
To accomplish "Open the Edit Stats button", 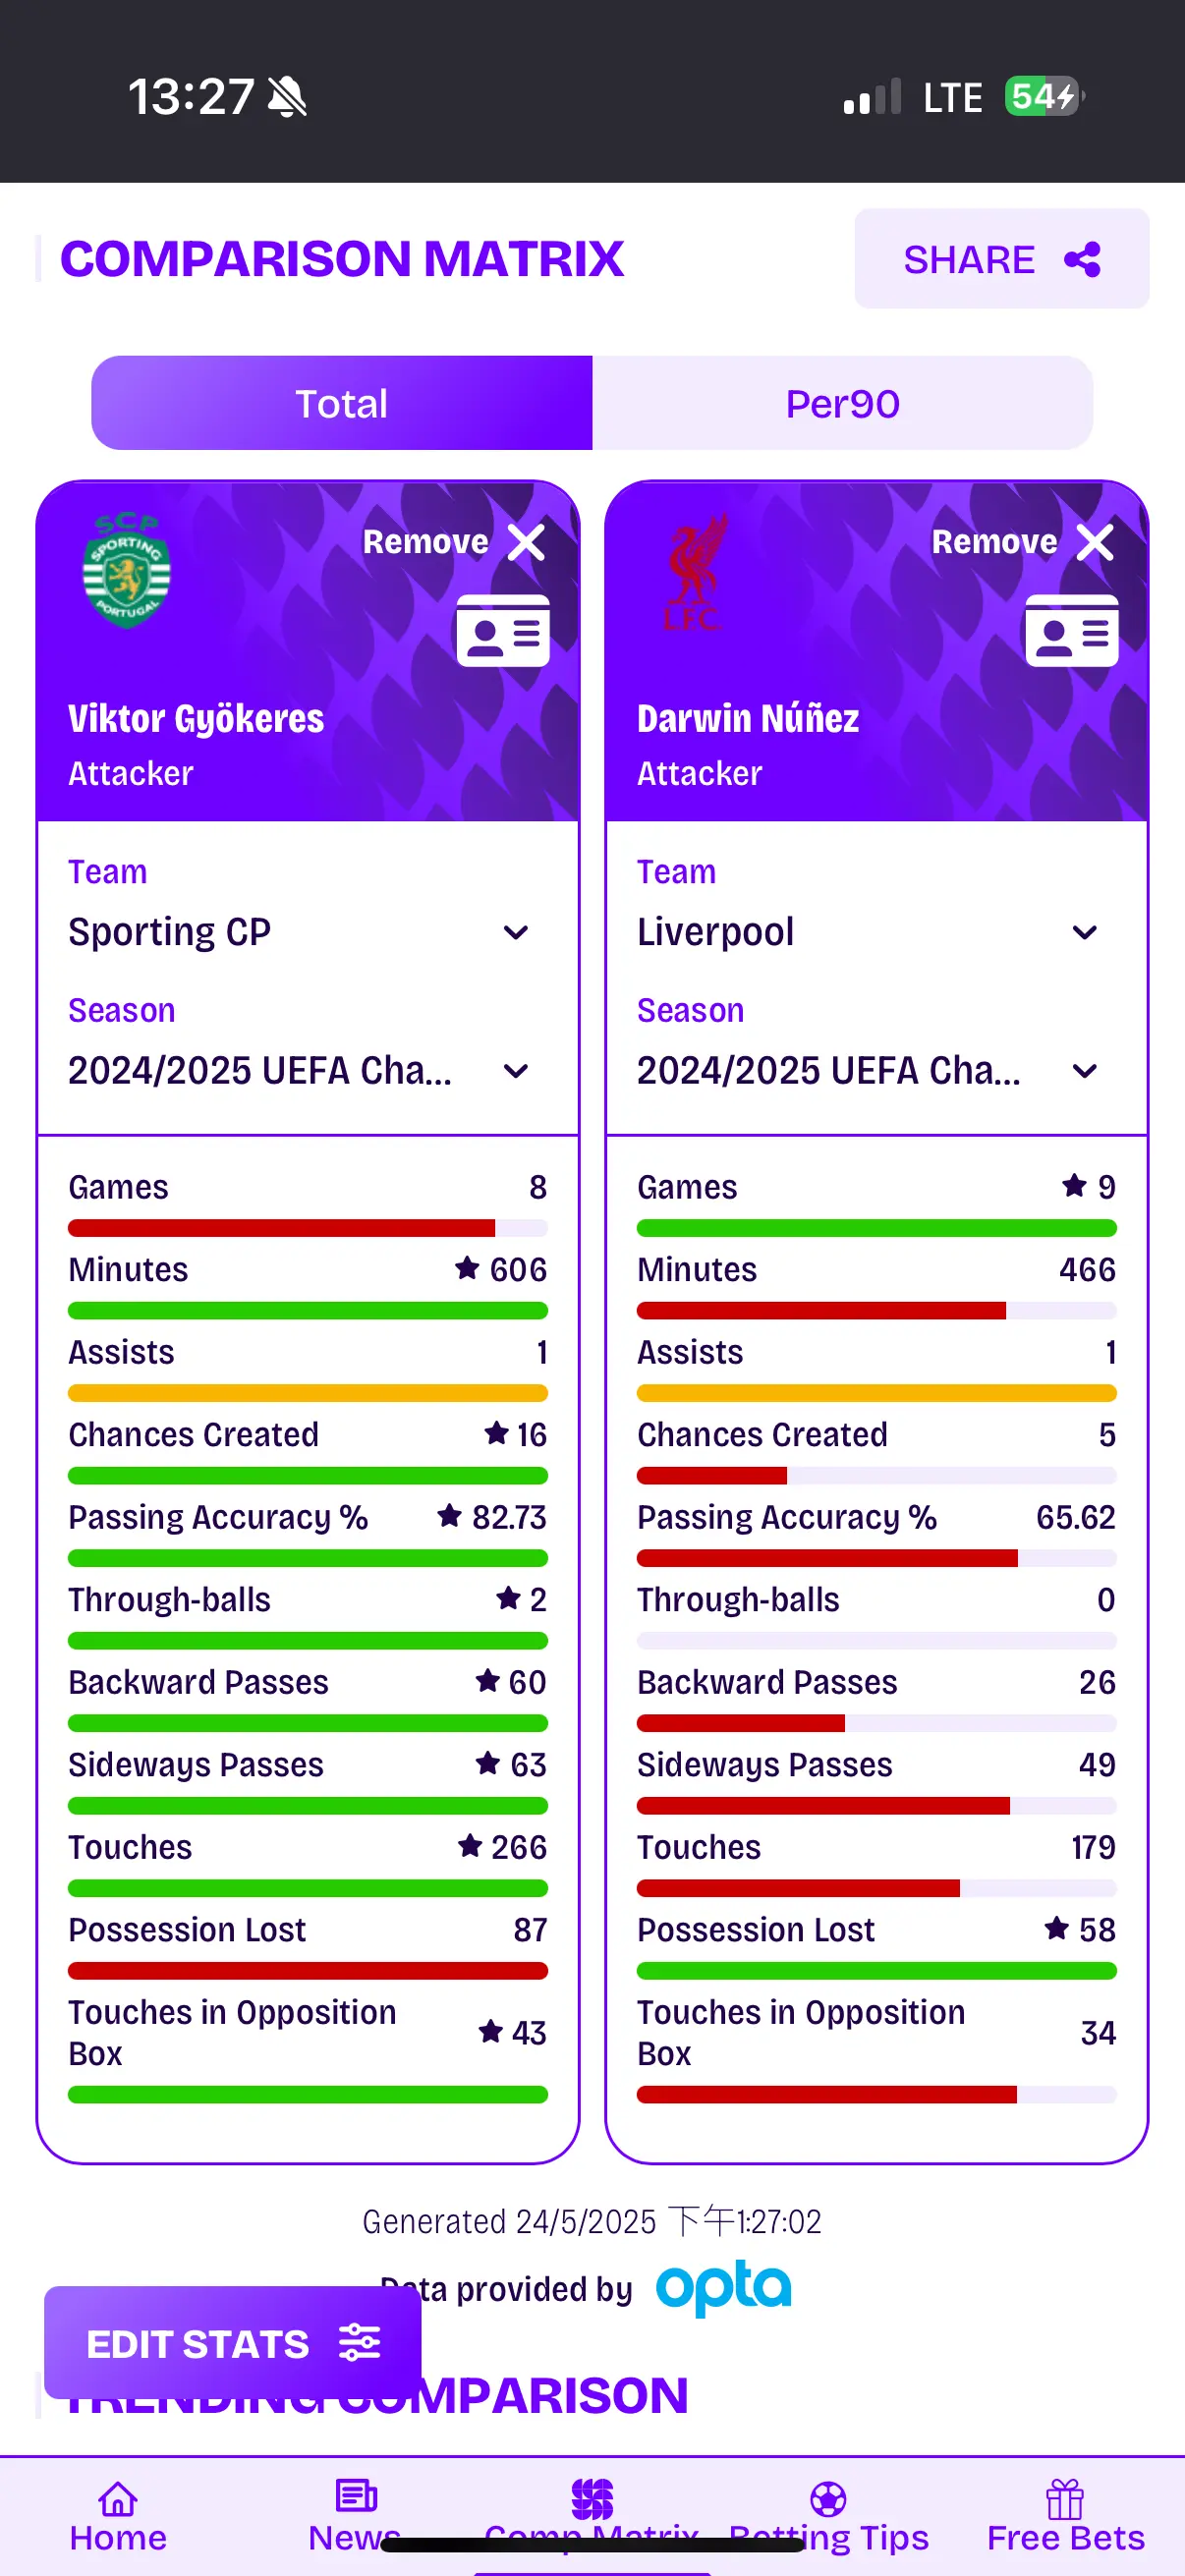I will coord(233,2343).
